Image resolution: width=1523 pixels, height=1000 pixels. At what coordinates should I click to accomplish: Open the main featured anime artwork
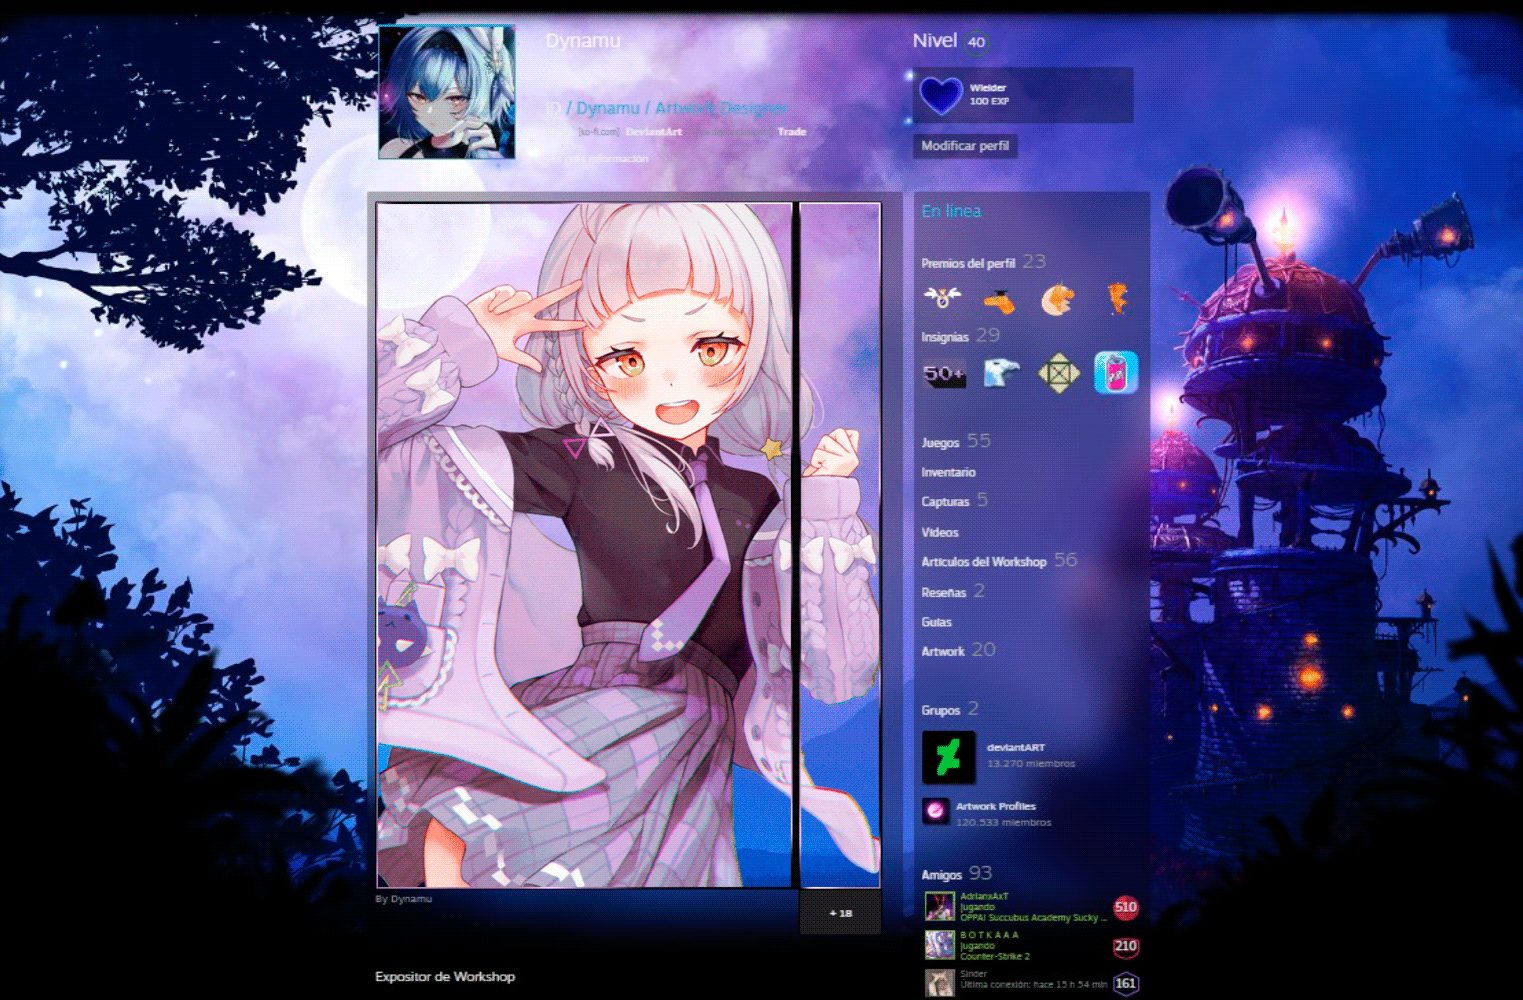(585, 545)
